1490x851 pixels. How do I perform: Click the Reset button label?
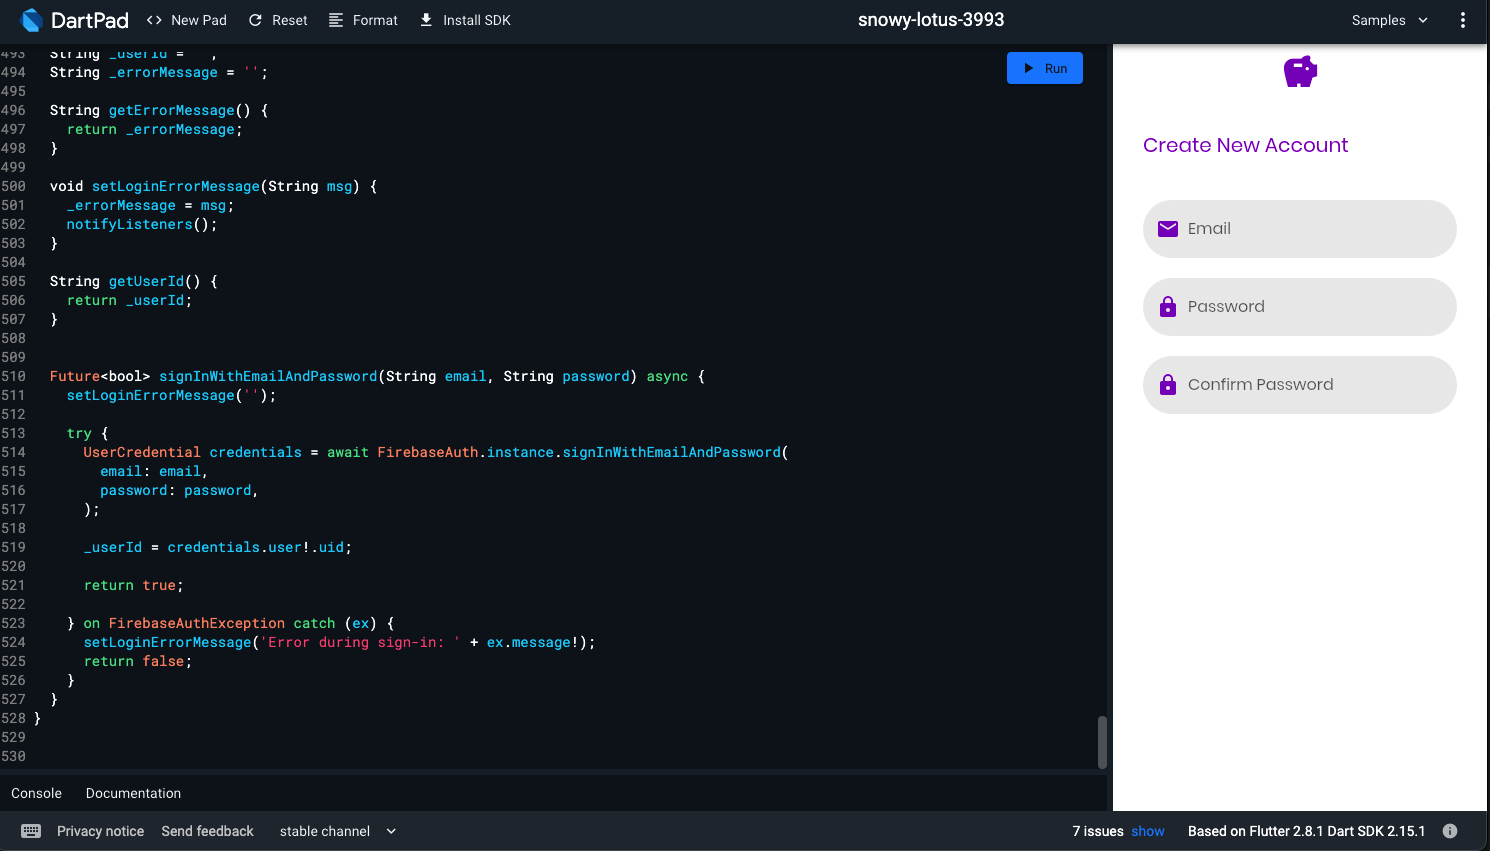tap(290, 20)
